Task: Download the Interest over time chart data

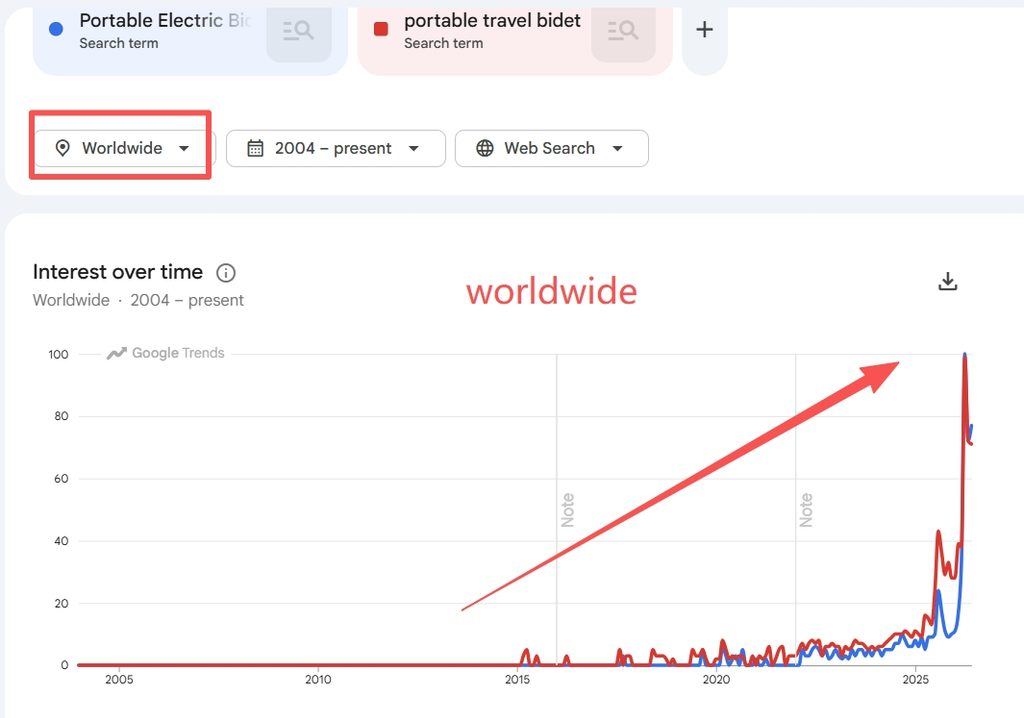Action: point(948,282)
